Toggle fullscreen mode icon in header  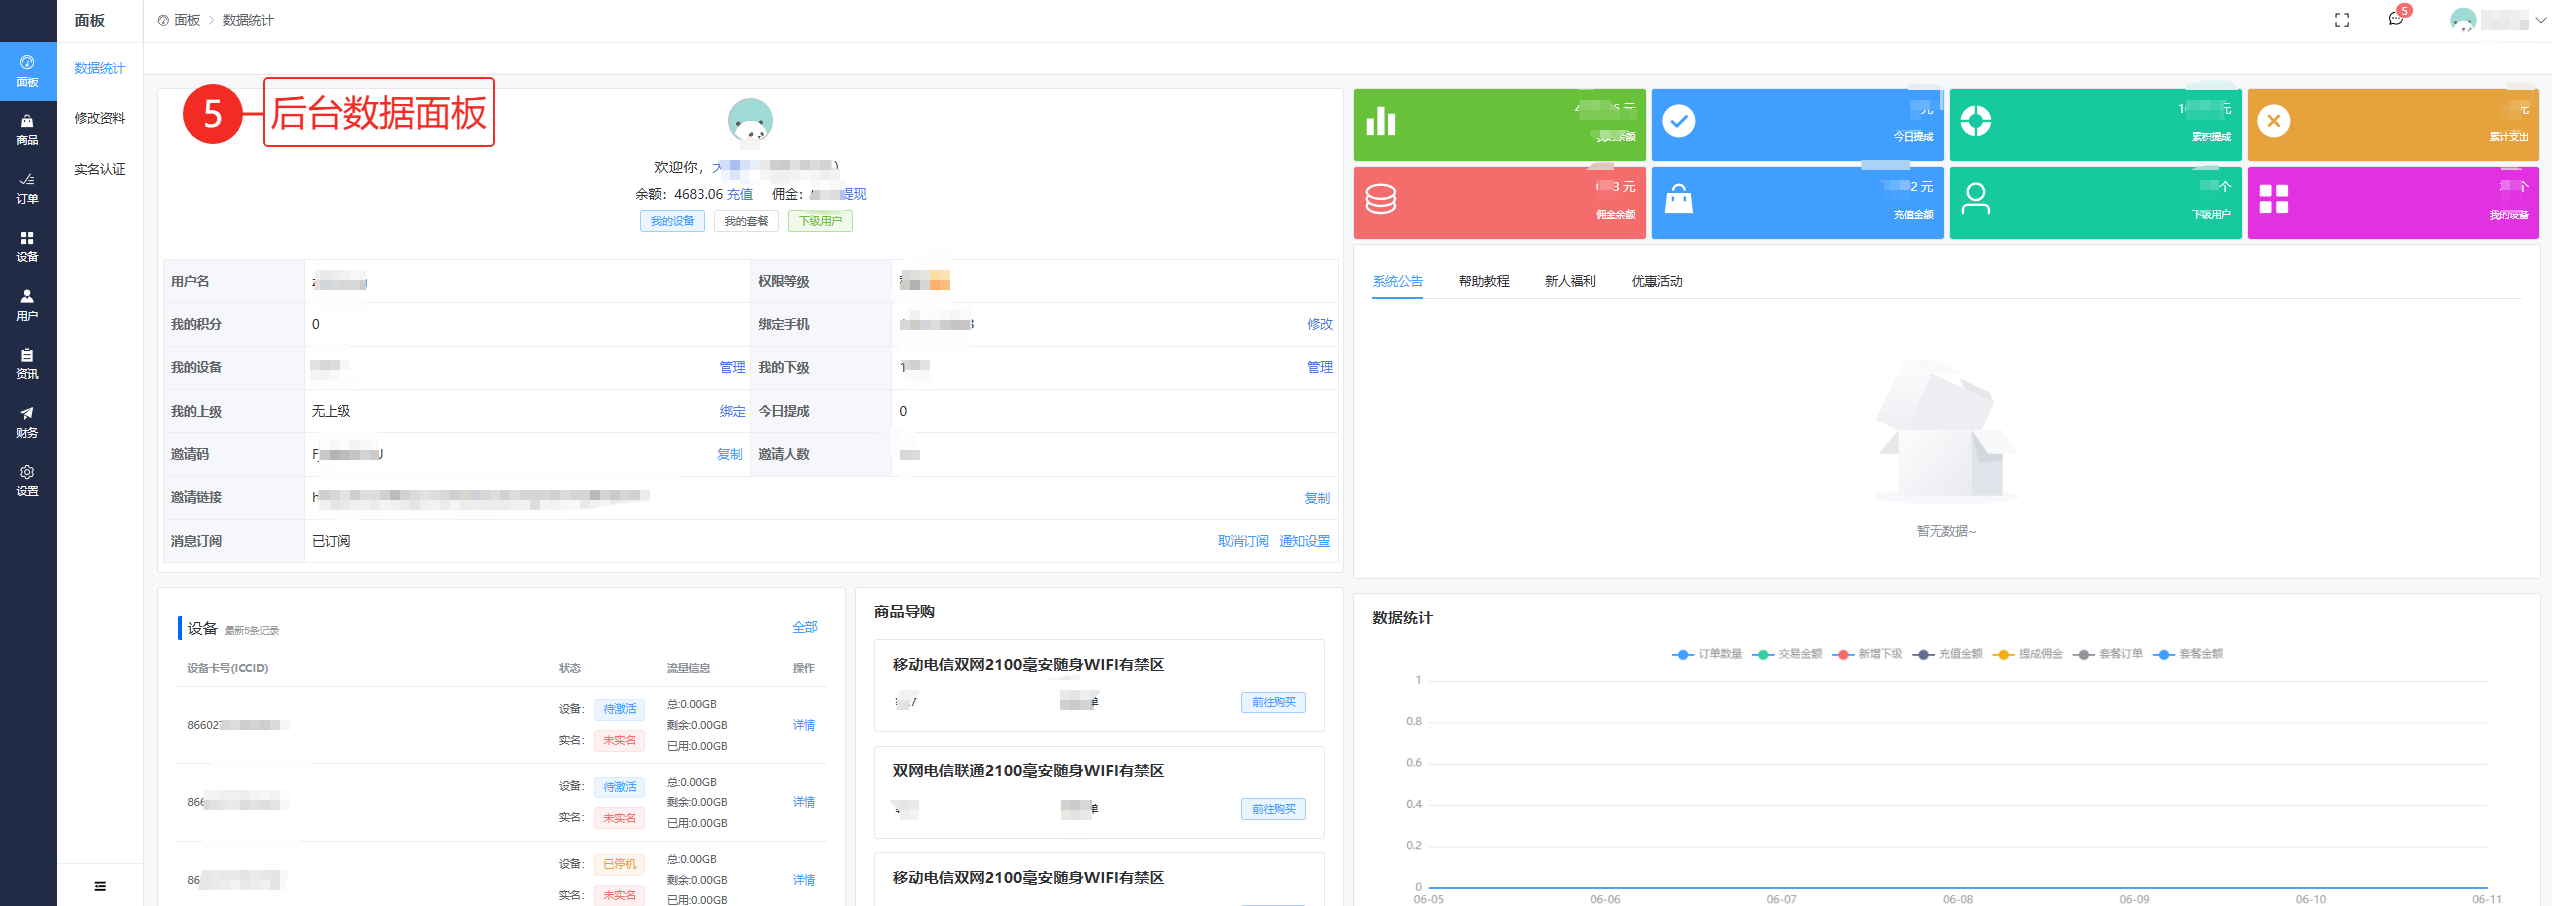[2341, 20]
